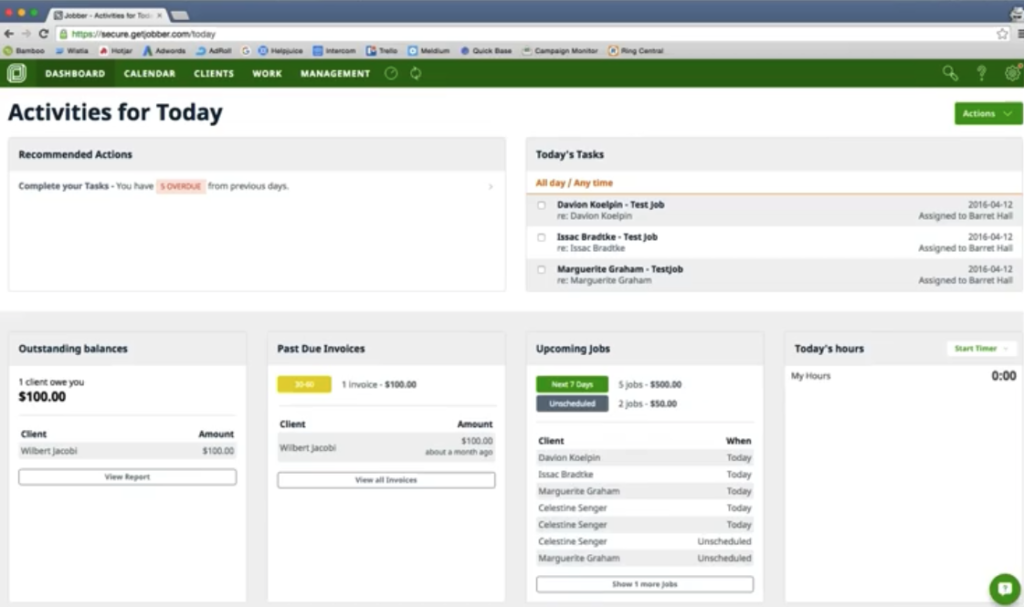Bookmark the page with star icon
Image resolution: width=1024 pixels, height=607 pixels.
pyautogui.click(x=1002, y=33)
